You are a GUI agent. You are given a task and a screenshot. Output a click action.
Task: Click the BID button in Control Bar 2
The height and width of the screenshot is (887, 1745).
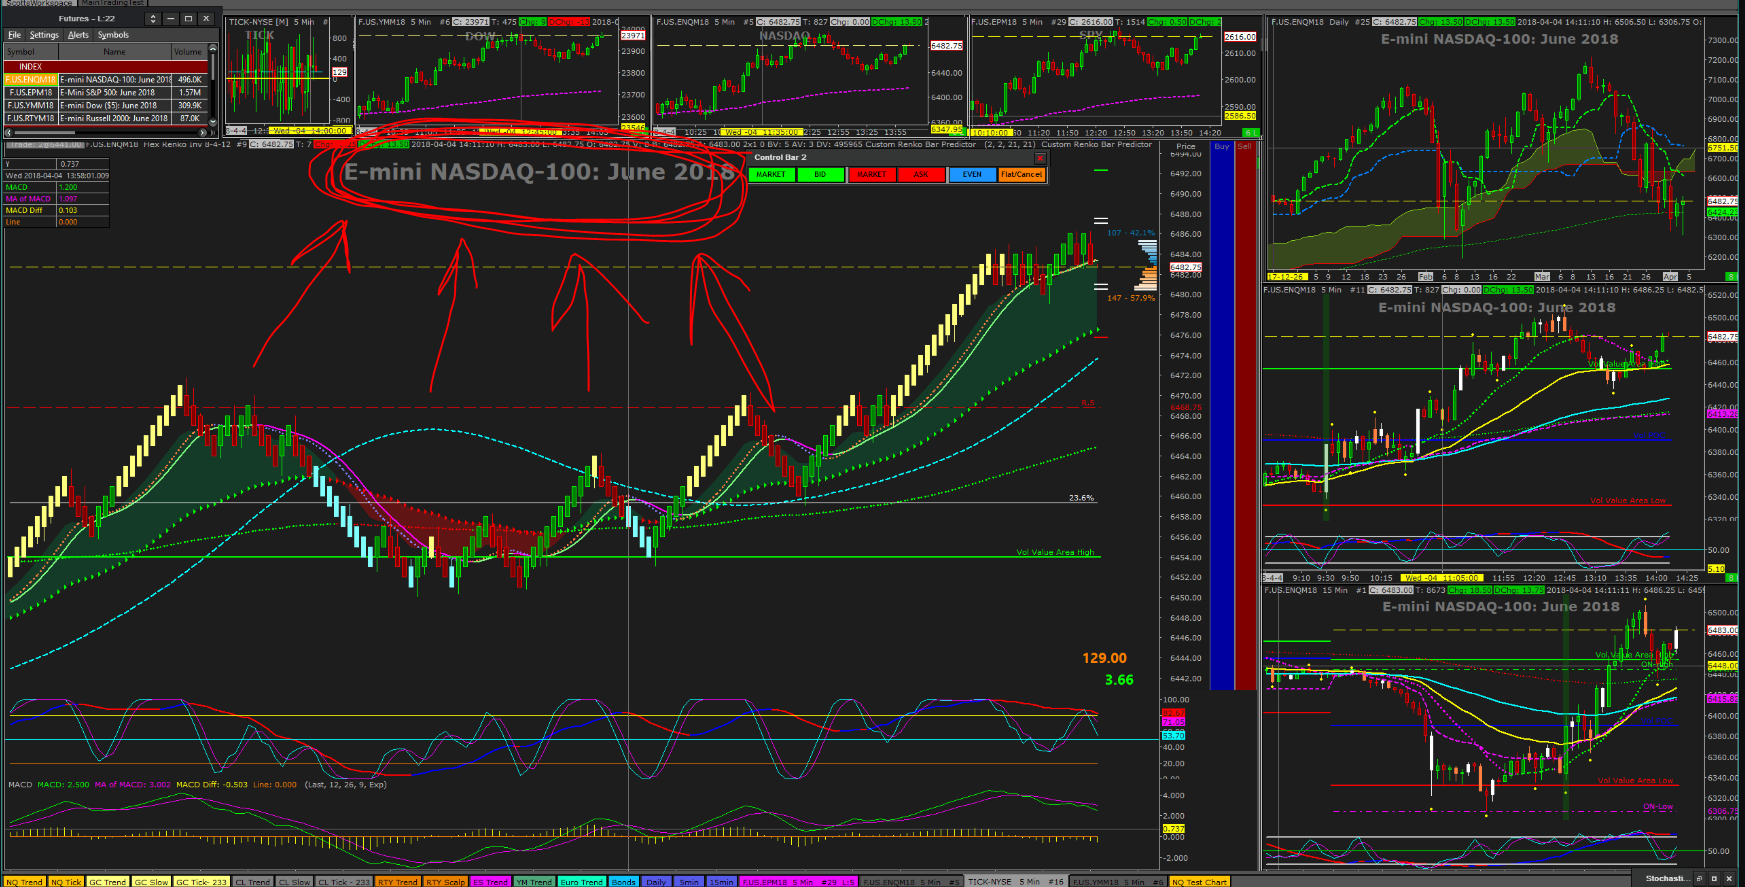(820, 174)
